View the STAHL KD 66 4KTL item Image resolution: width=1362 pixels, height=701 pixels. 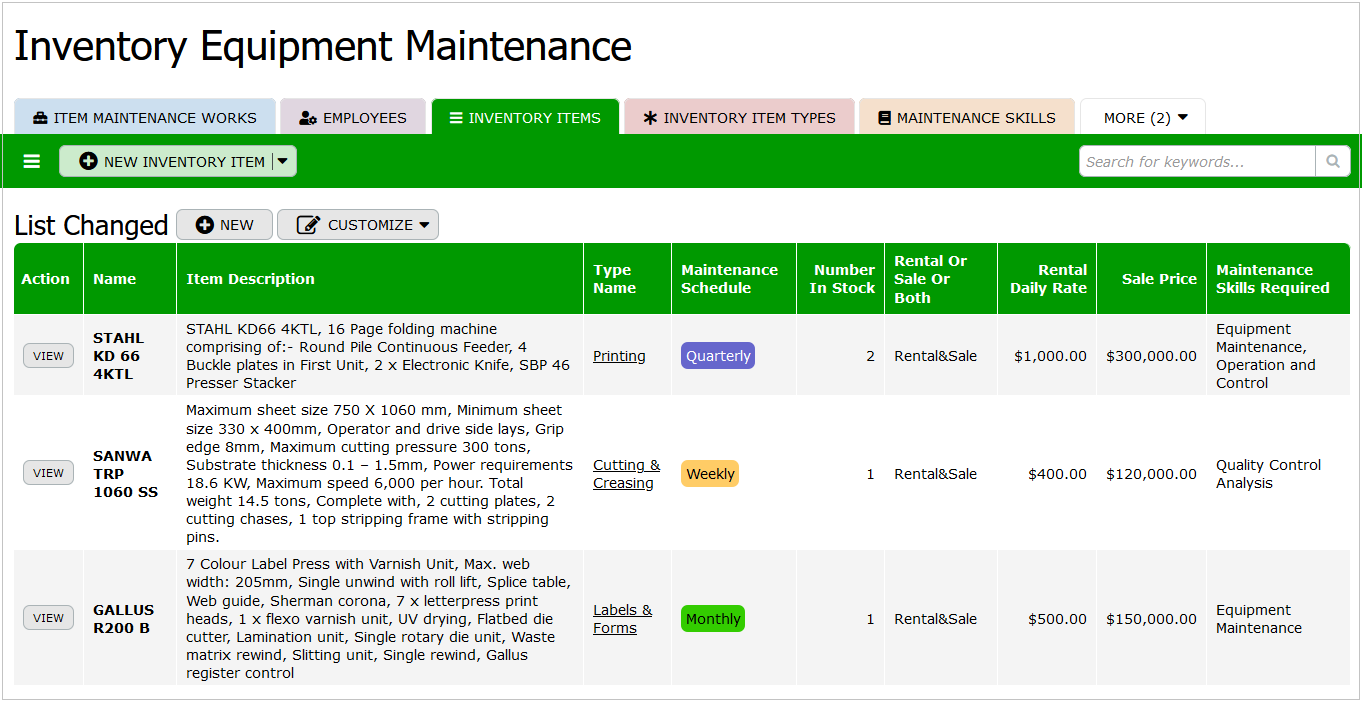pos(48,356)
